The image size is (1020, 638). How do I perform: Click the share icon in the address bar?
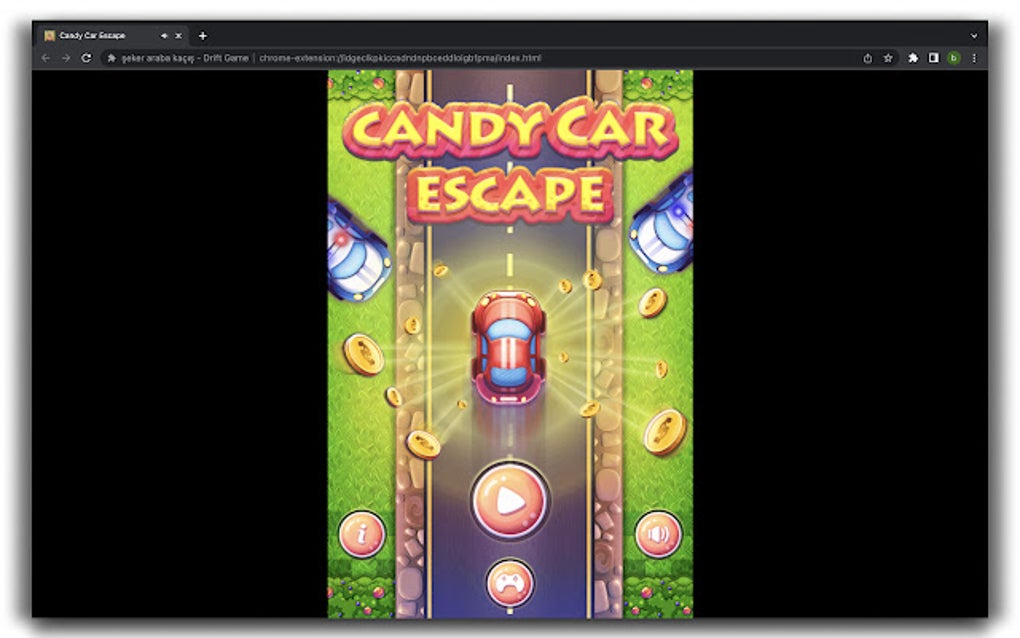click(x=866, y=58)
